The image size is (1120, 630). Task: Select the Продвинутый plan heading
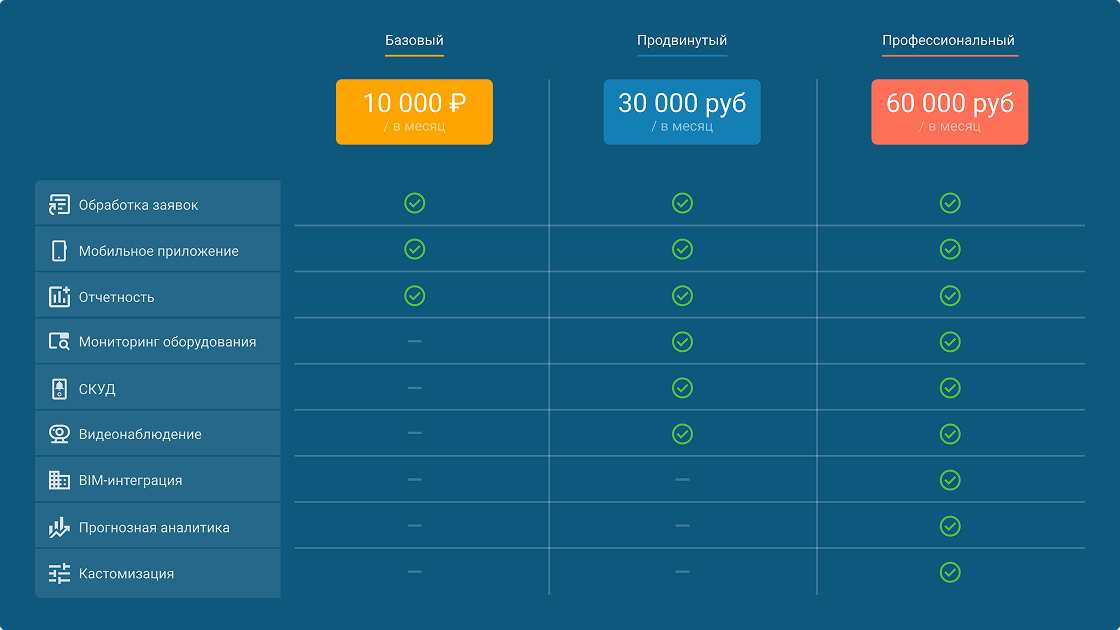click(x=682, y=41)
